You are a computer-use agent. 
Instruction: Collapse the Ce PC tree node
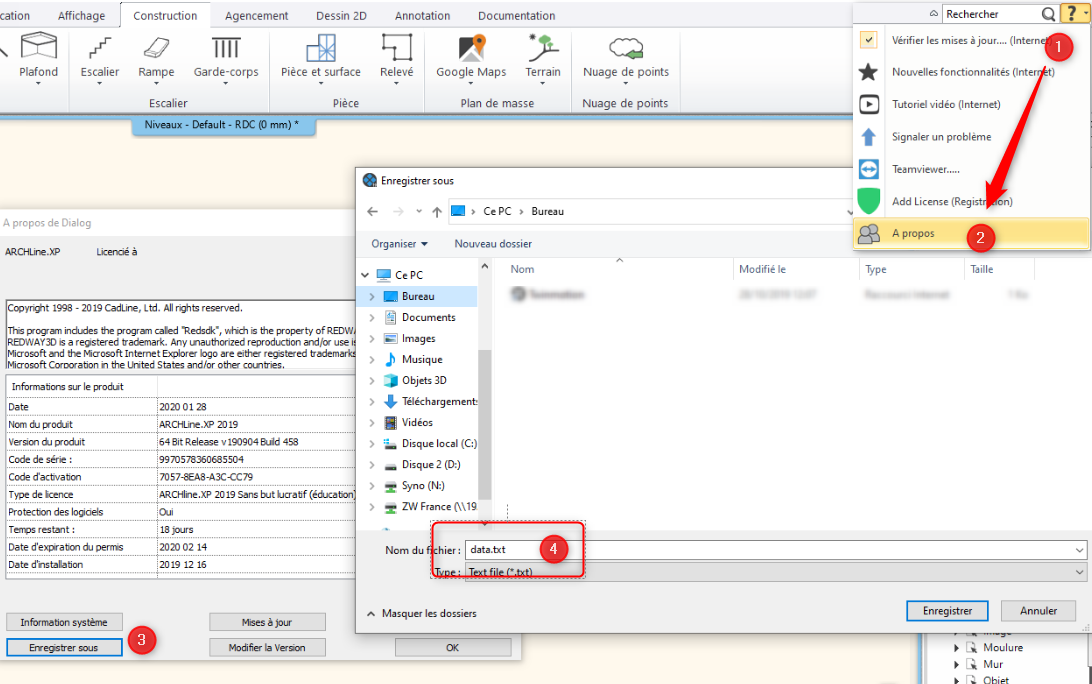click(366, 275)
